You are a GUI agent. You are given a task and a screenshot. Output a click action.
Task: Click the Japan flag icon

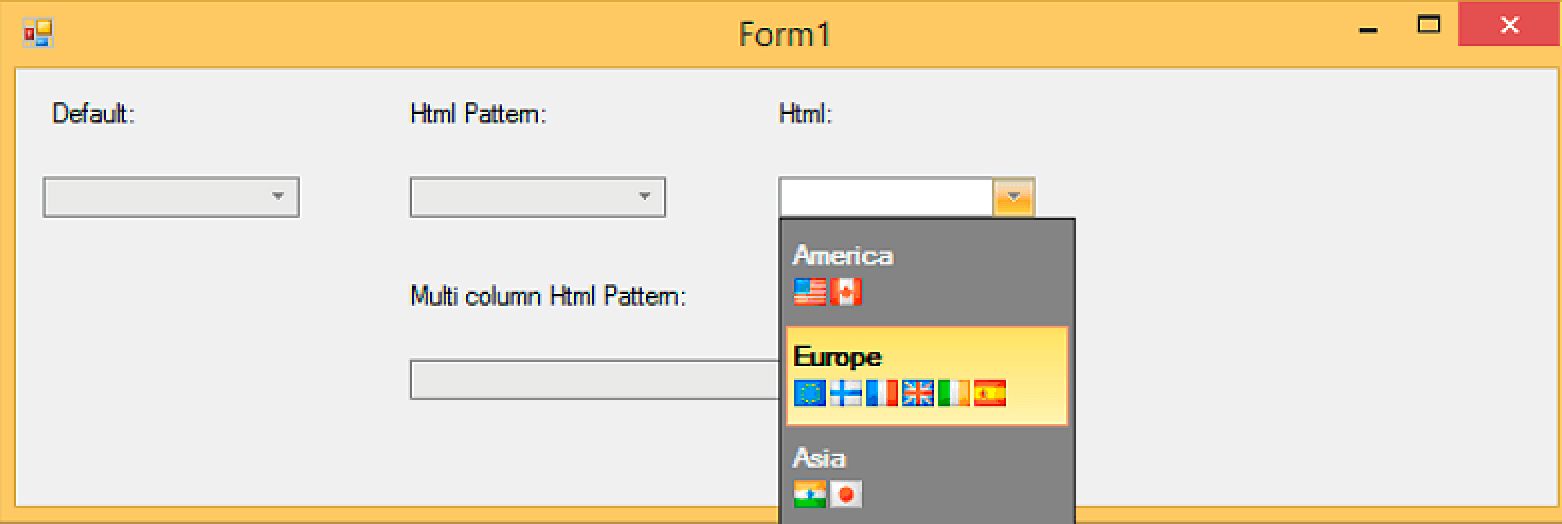846,494
